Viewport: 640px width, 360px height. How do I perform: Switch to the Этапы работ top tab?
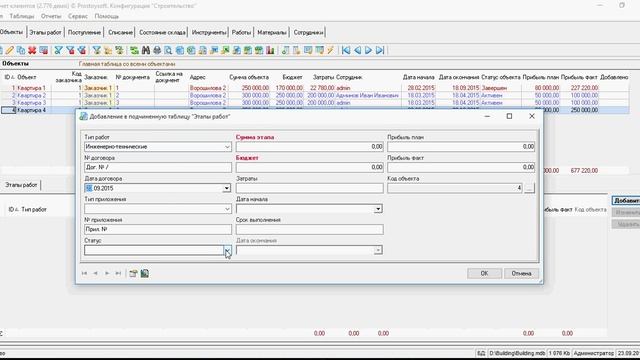45,32
